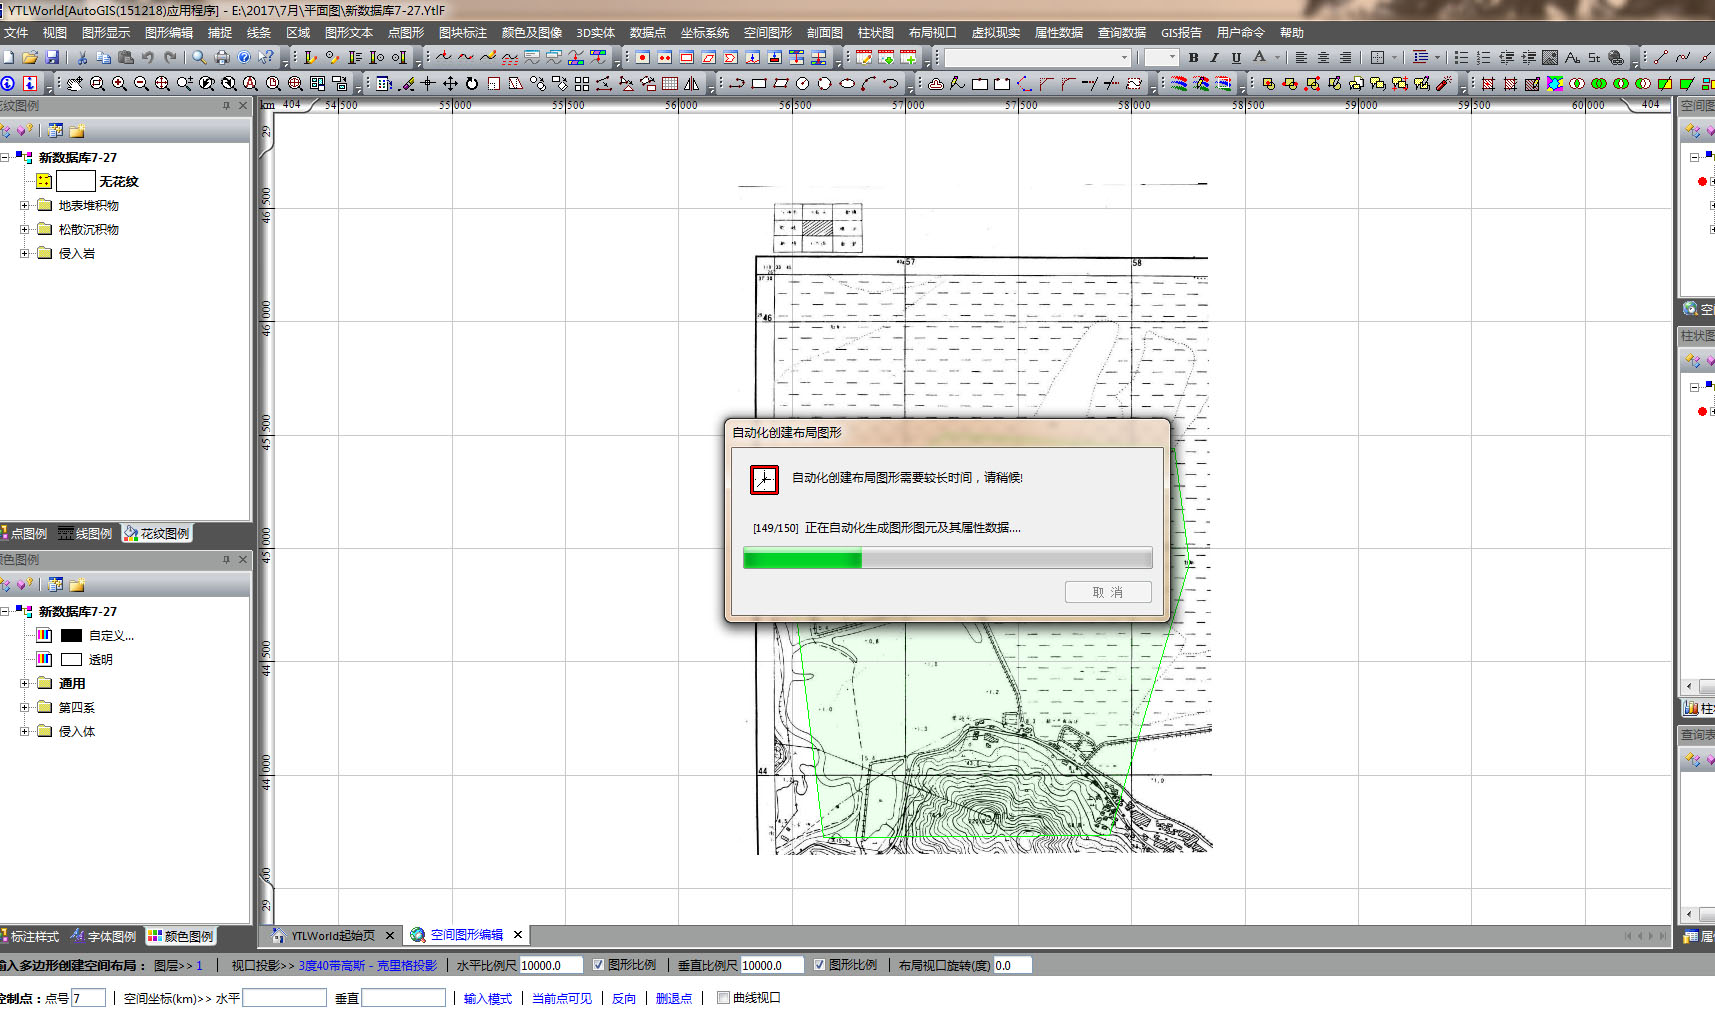This screenshot has width=1715, height=1010.
Task: Click the Cut scissors icon
Action: tap(82, 58)
